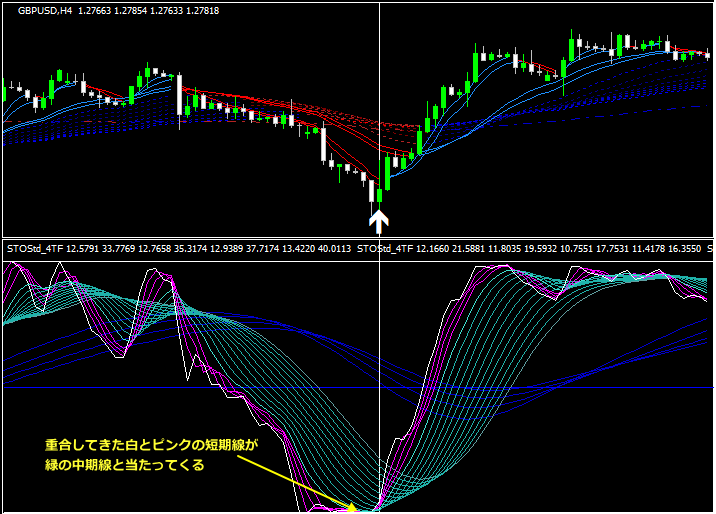Screen dimensions: 716x514
Task: Click the white up arrow buy signal
Action: [x=379, y=220]
